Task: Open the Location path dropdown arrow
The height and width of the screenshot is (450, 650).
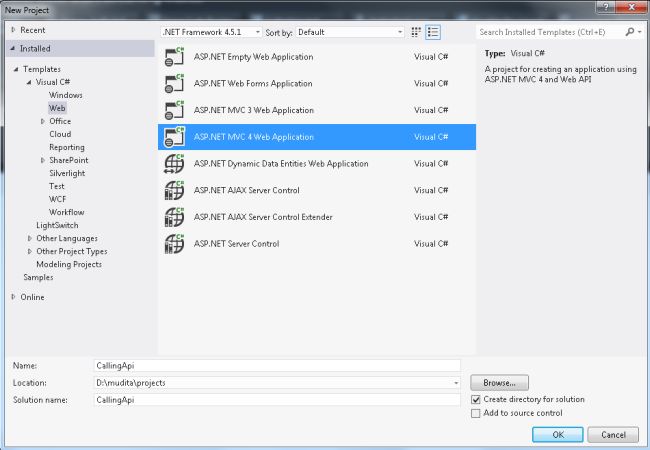Action: click(x=456, y=383)
